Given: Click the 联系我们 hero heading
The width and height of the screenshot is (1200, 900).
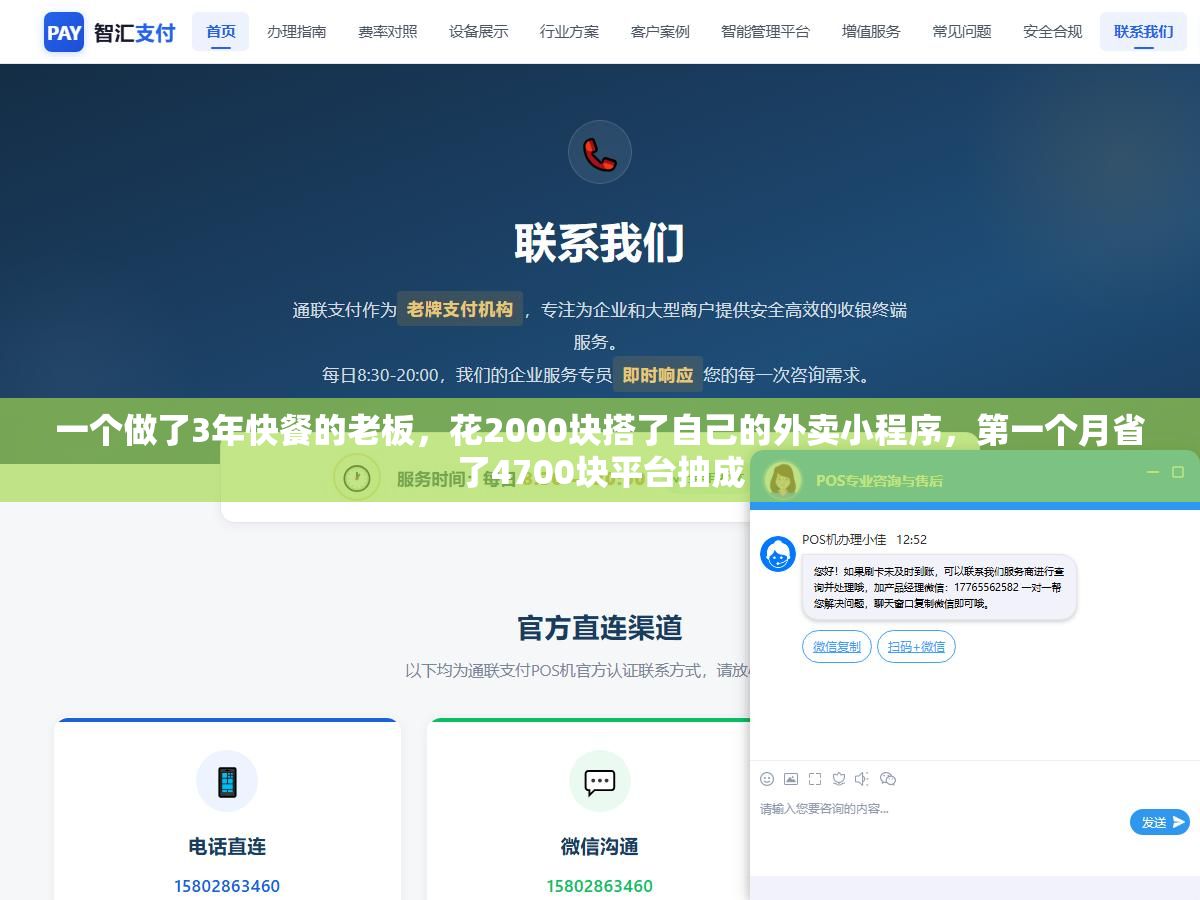Looking at the screenshot, I should coord(600,243).
